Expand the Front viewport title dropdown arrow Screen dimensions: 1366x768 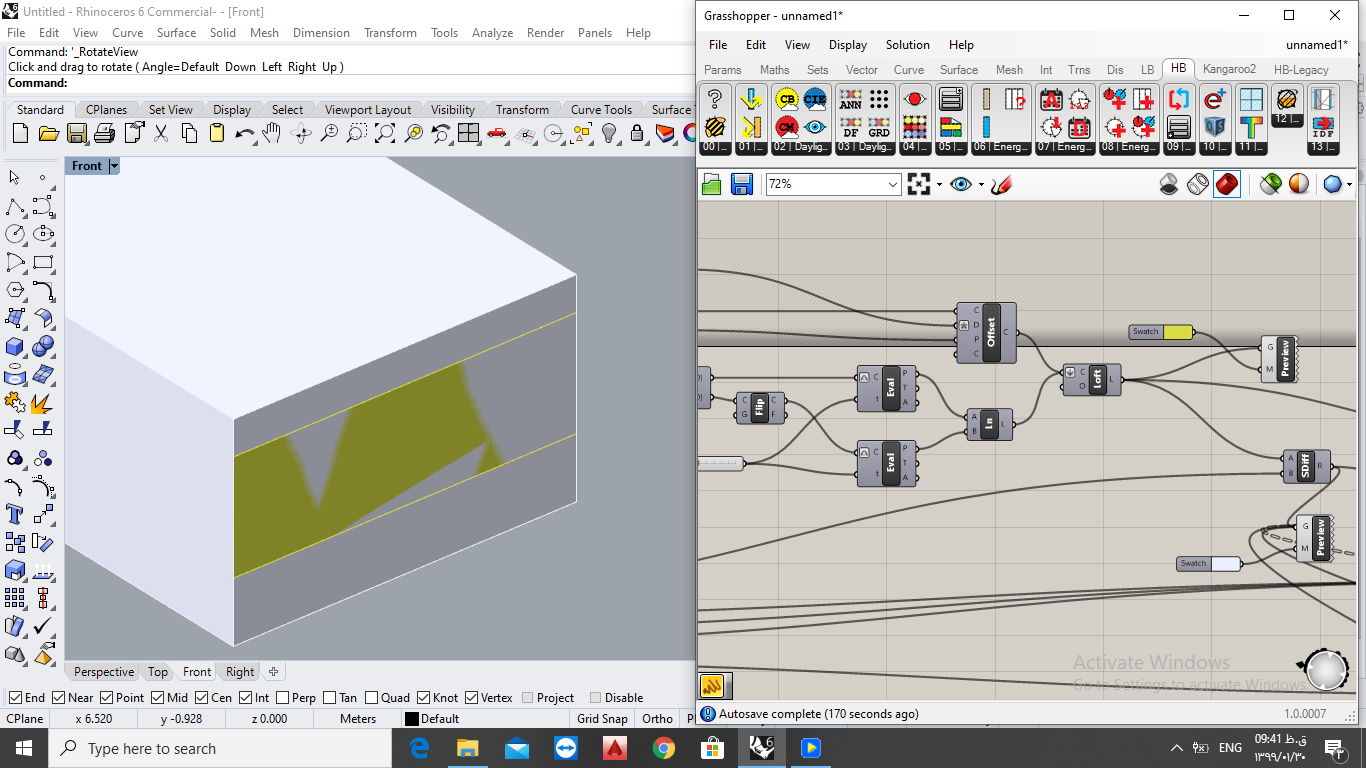coord(114,166)
